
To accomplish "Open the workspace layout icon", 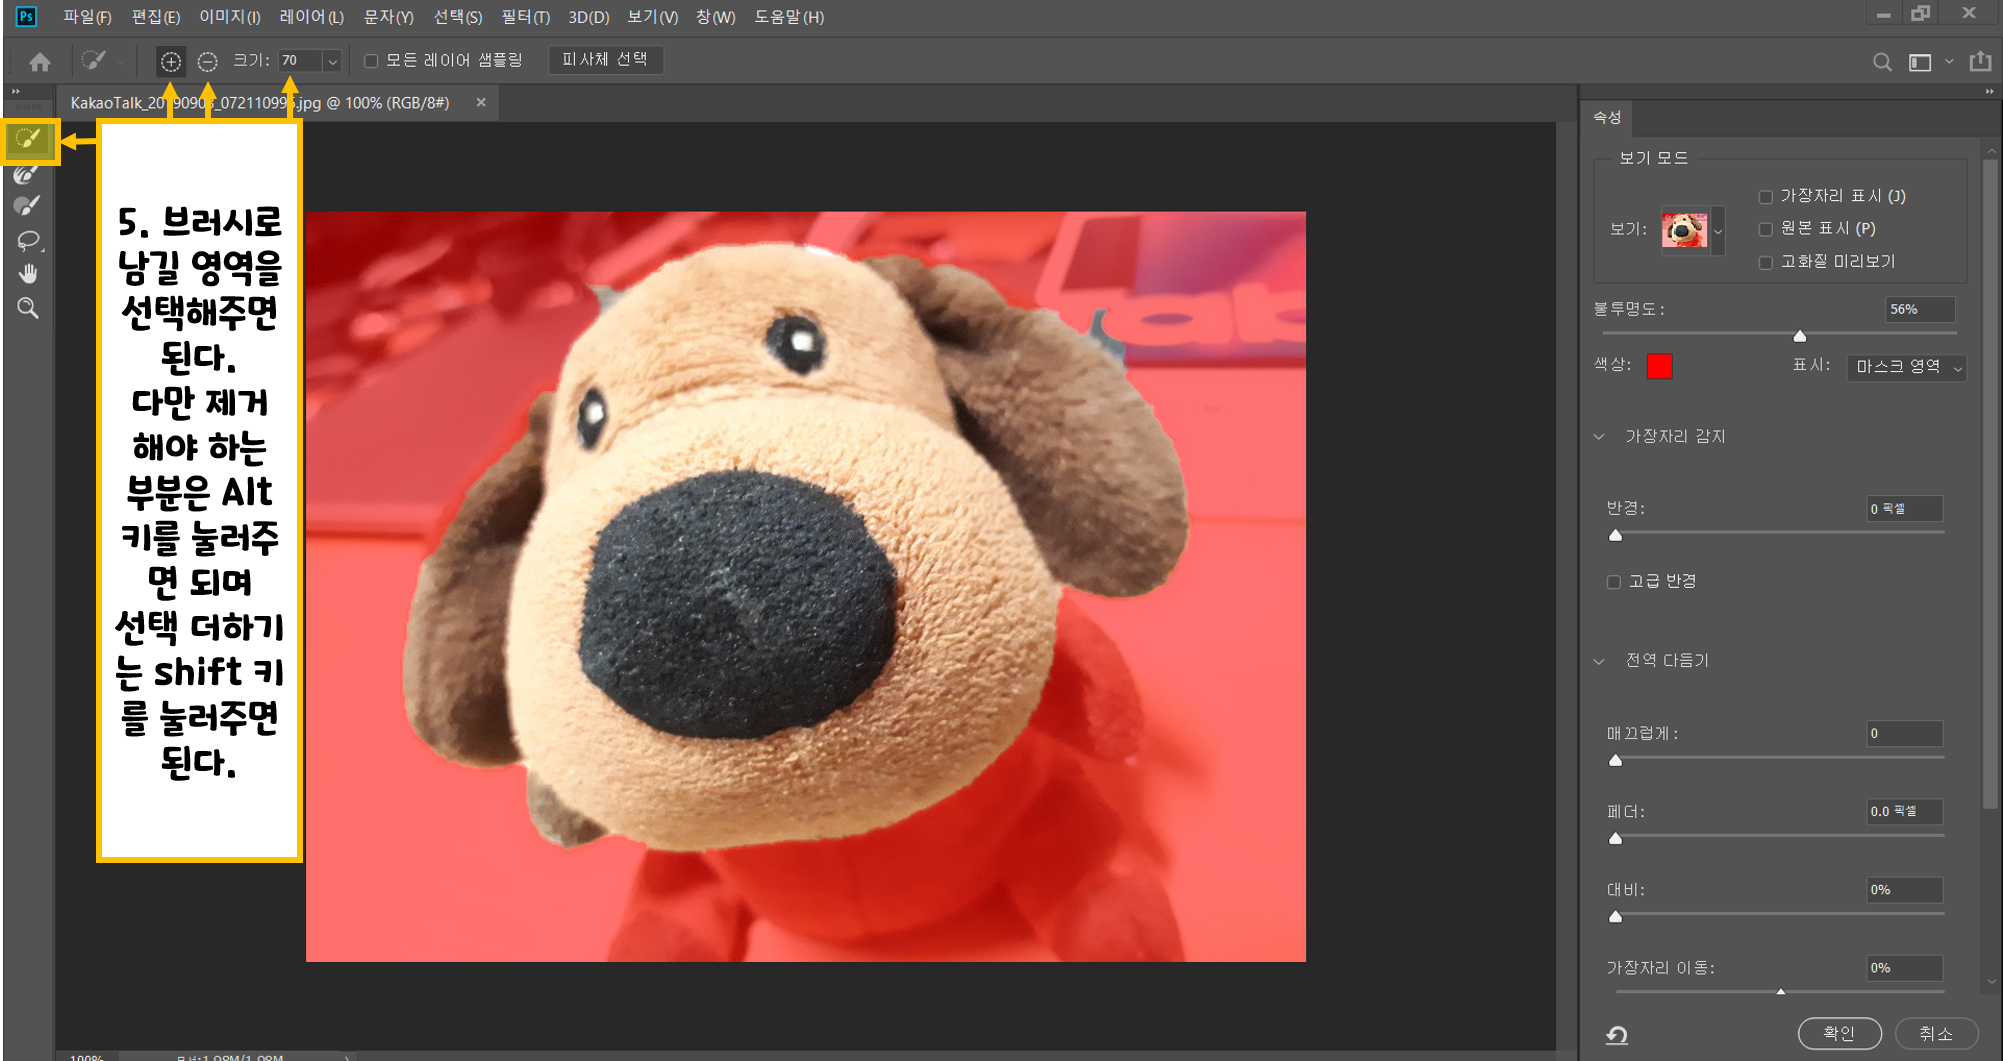I will [x=1920, y=62].
